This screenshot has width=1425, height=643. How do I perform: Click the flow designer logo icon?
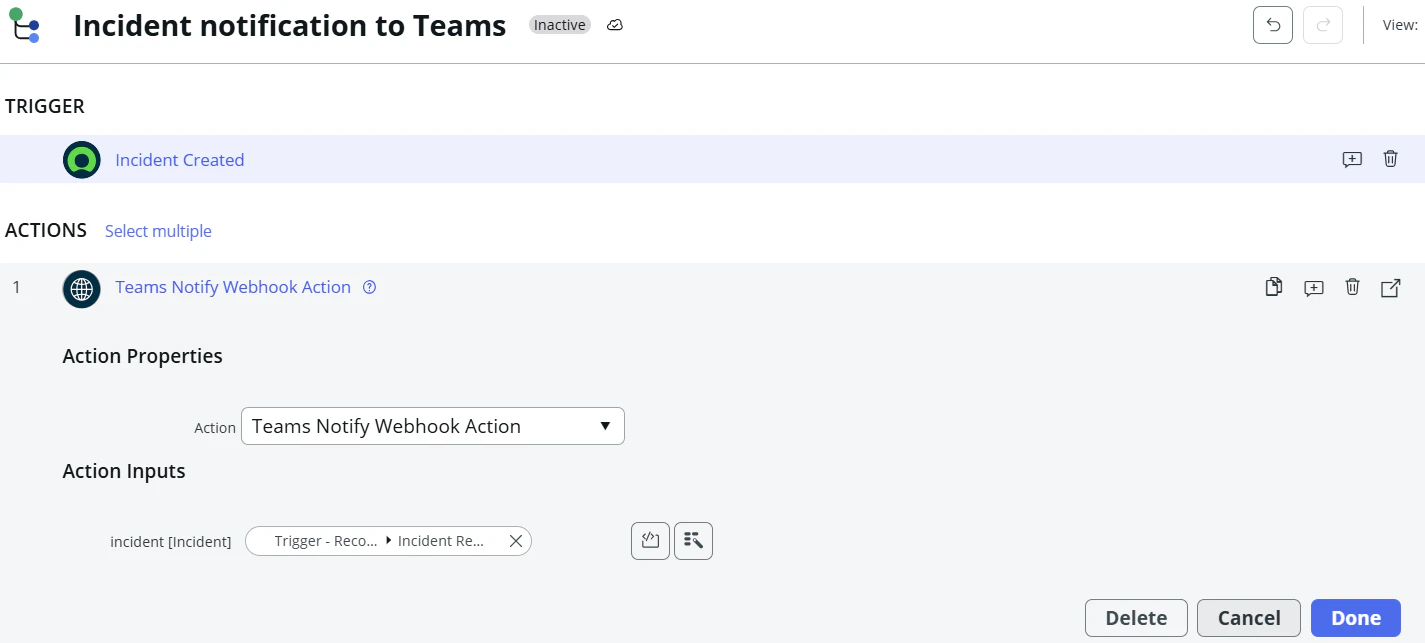click(24, 25)
